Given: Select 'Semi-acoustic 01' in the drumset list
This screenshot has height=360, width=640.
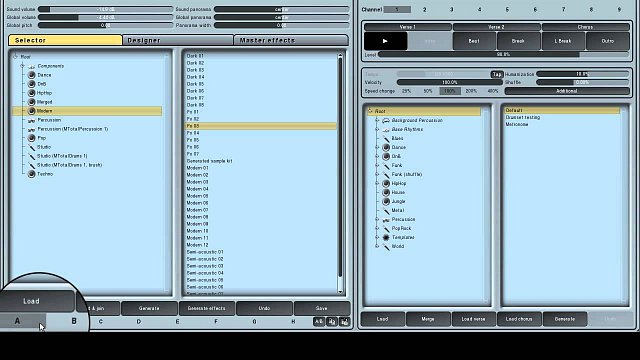Looking at the screenshot, I should coord(205,252).
